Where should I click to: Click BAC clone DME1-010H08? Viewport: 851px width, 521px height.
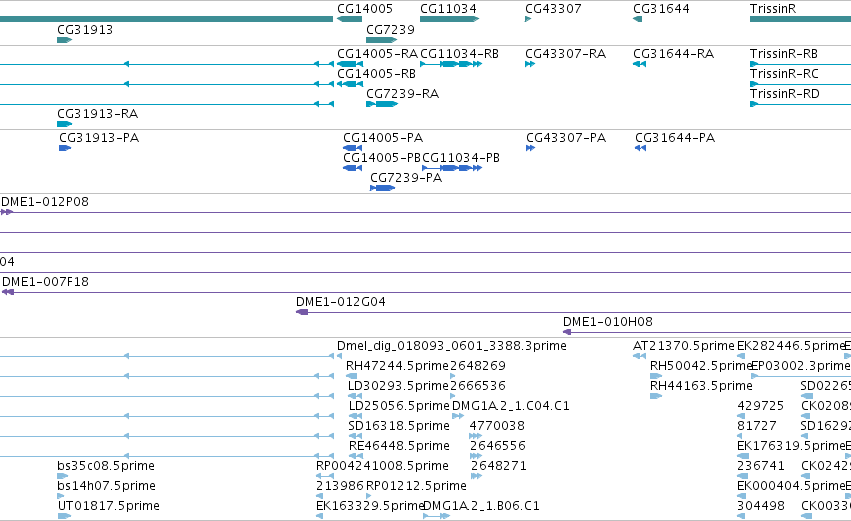608,322
